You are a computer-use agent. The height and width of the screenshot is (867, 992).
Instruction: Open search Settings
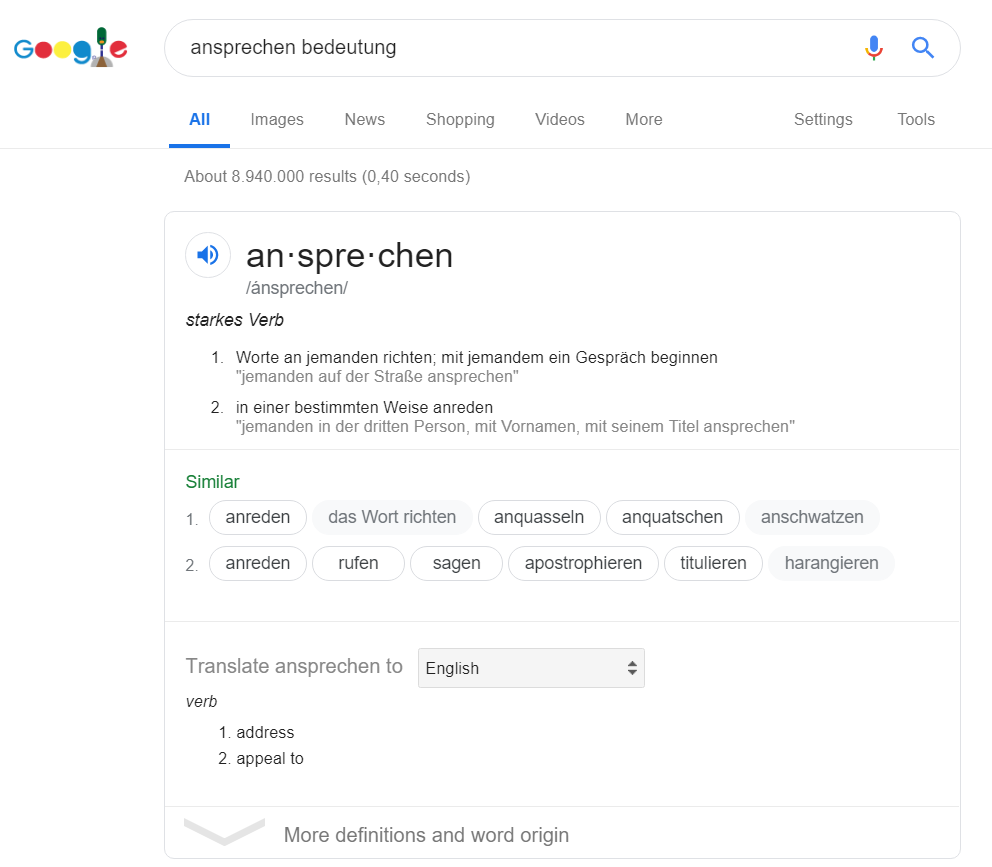tap(822, 120)
